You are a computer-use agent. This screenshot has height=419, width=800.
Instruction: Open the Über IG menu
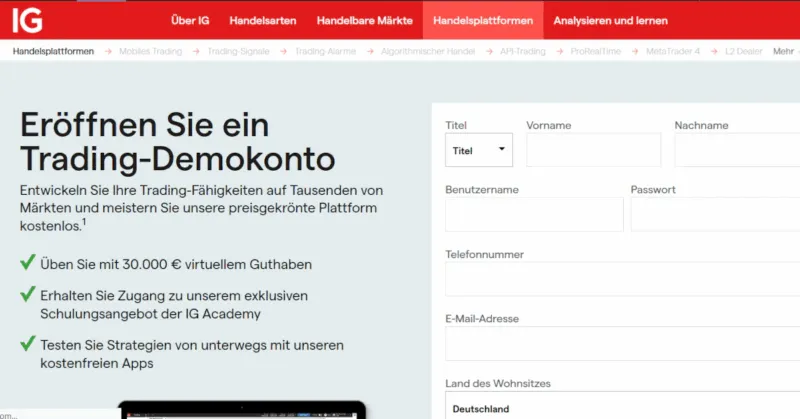[190, 20]
